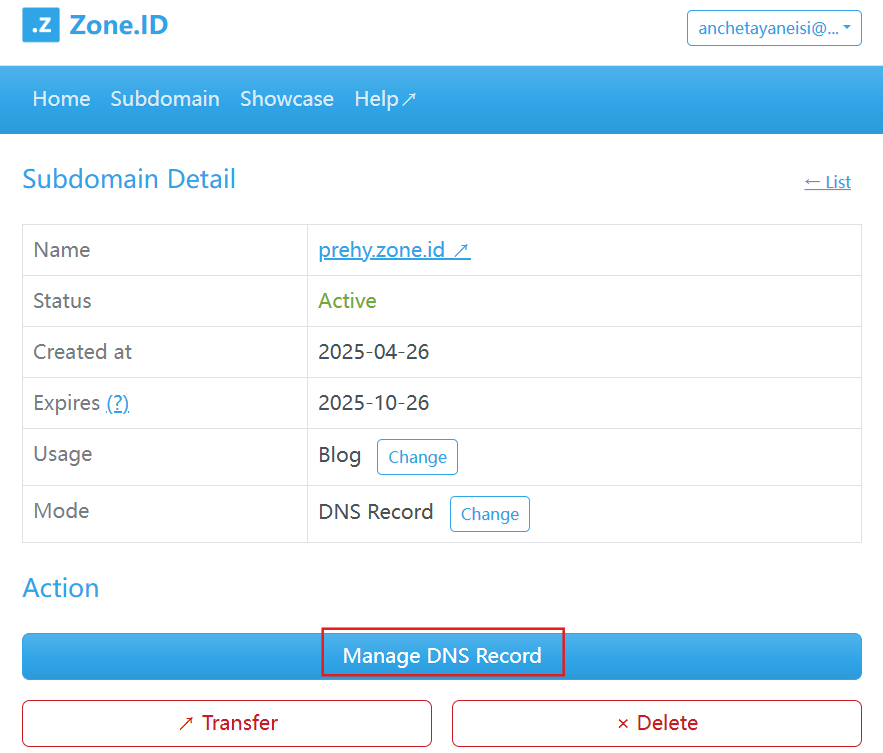Click the red Delete button
This screenshot has height=753, width=883.
pos(657,723)
